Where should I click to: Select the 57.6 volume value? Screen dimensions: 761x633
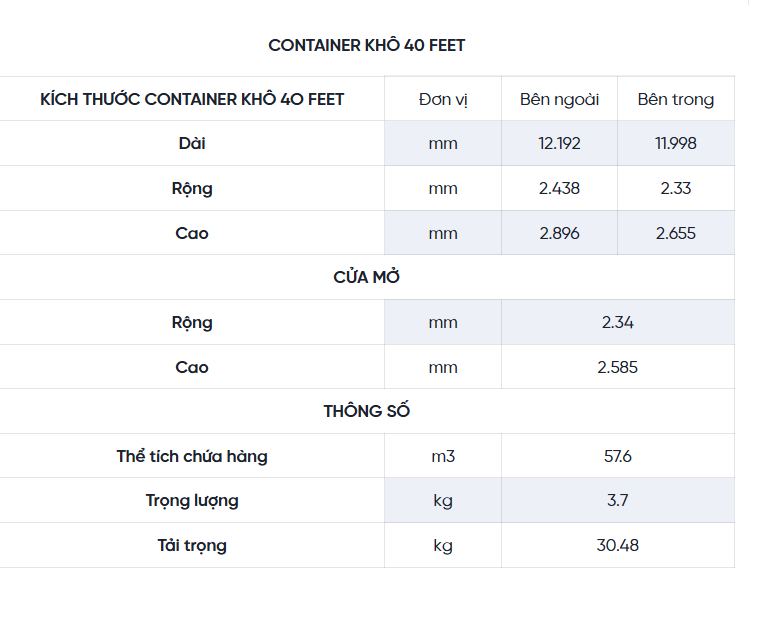[618, 456]
